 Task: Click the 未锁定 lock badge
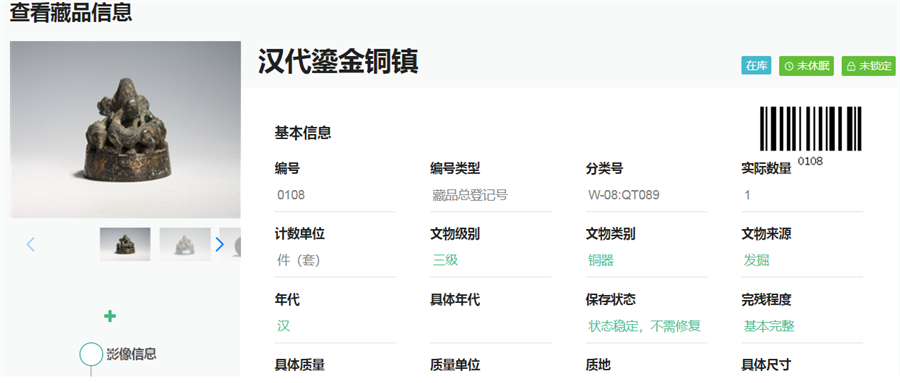pyautogui.click(x=868, y=66)
